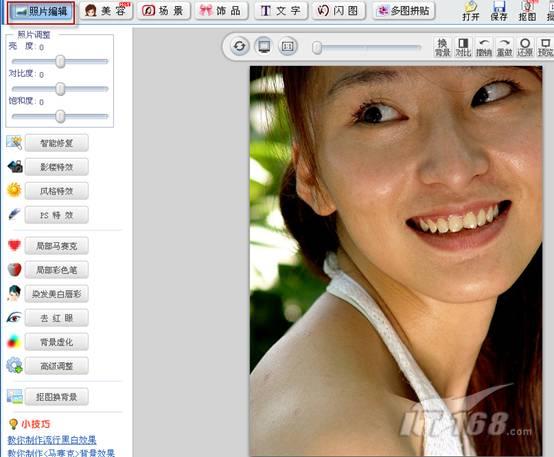The image size is (554, 457).
Task: Click the 智能修复 smart repair button
Action: 57,143
